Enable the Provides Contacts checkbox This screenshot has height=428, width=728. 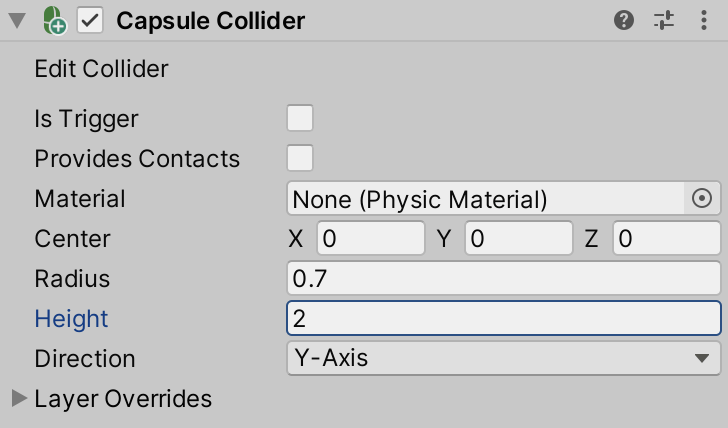click(300, 159)
